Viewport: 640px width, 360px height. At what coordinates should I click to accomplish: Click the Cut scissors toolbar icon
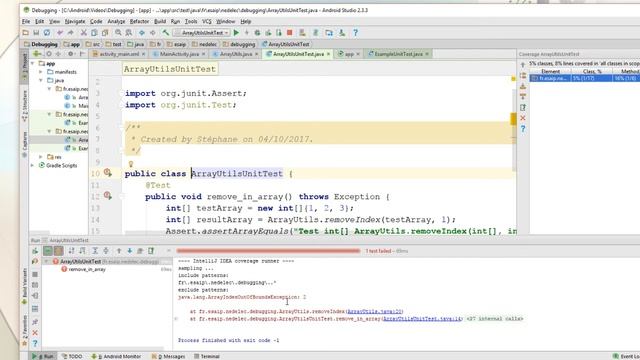point(83,33)
